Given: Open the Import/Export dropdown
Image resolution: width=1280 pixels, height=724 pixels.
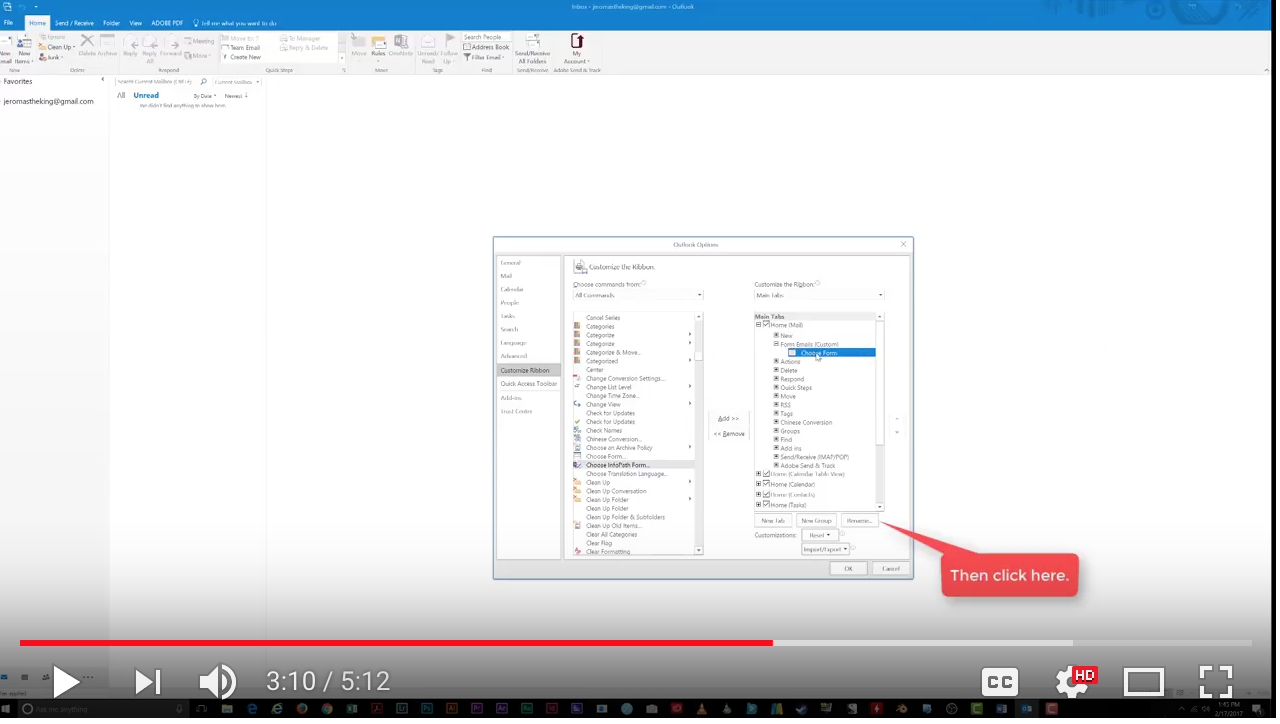Looking at the screenshot, I should [825, 549].
